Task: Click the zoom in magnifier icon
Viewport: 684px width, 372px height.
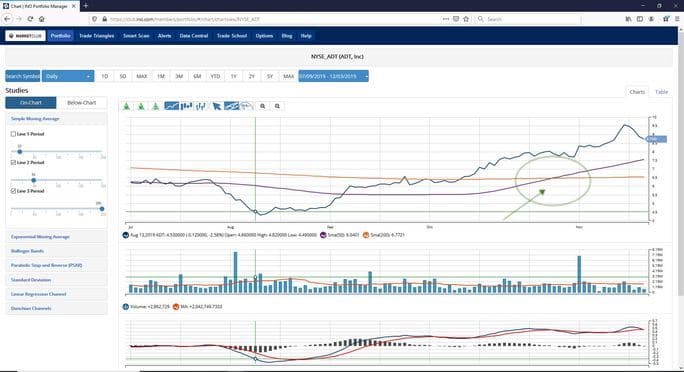Action: point(263,106)
